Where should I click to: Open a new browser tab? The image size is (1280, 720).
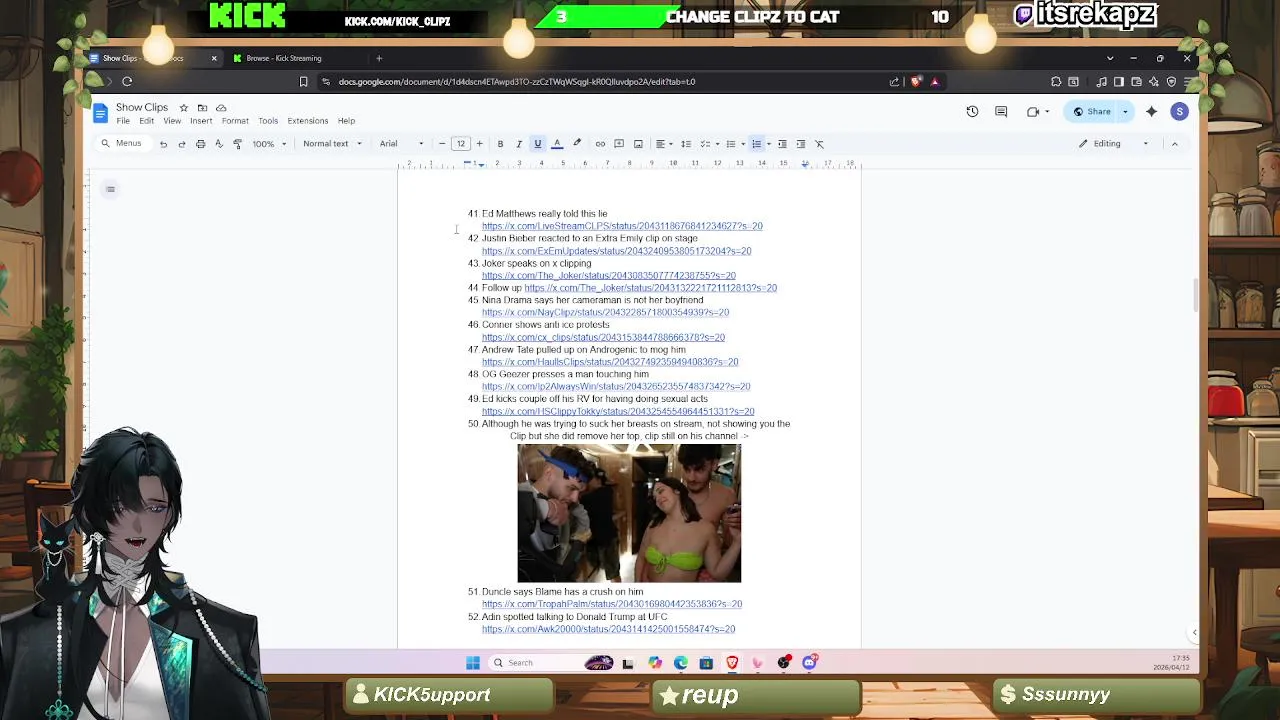[379, 58]
